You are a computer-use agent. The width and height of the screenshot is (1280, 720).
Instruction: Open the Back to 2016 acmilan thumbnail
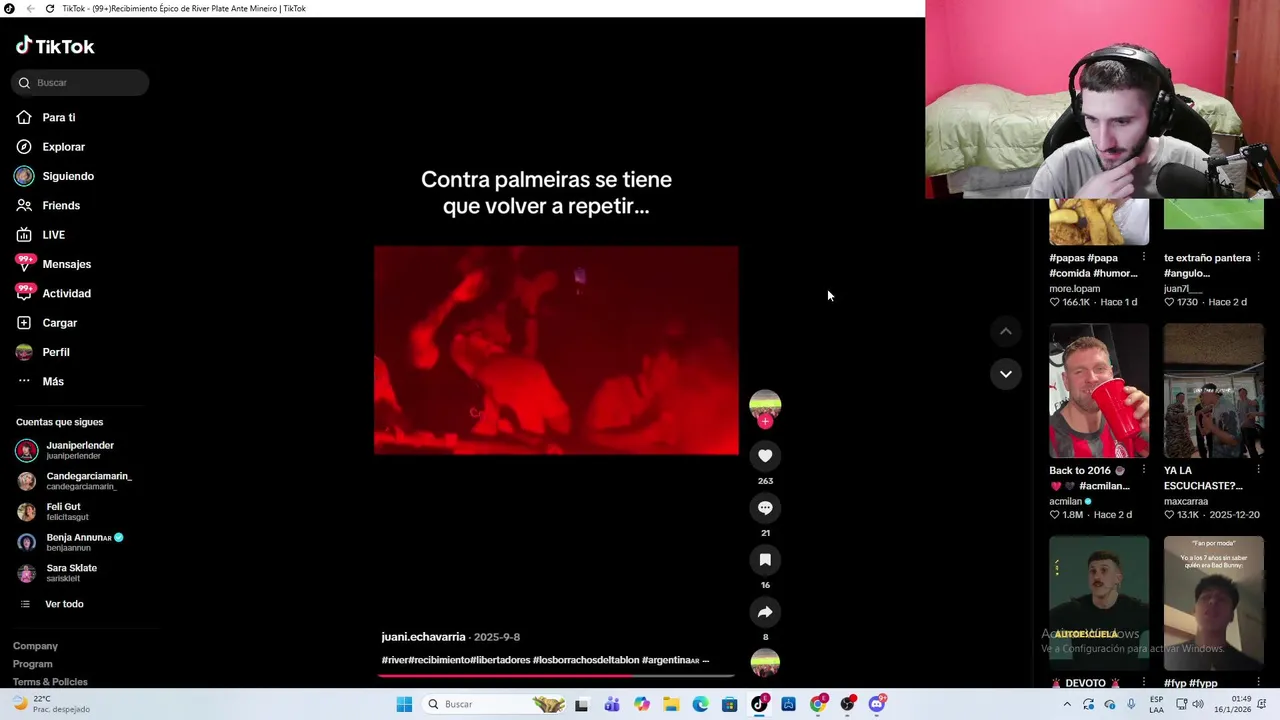[x=1099, y=391]
